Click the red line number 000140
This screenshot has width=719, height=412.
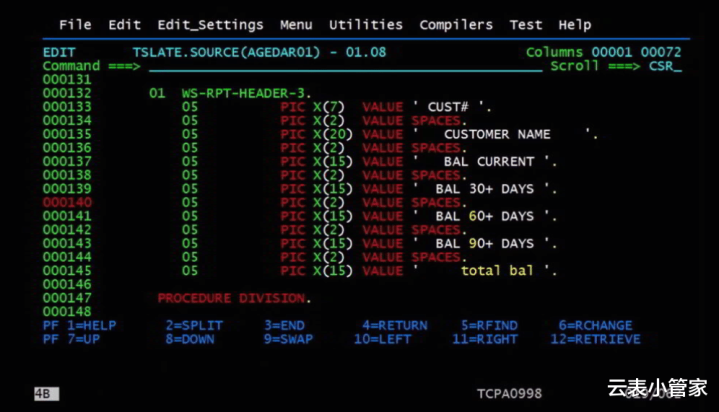click(67, 202)
